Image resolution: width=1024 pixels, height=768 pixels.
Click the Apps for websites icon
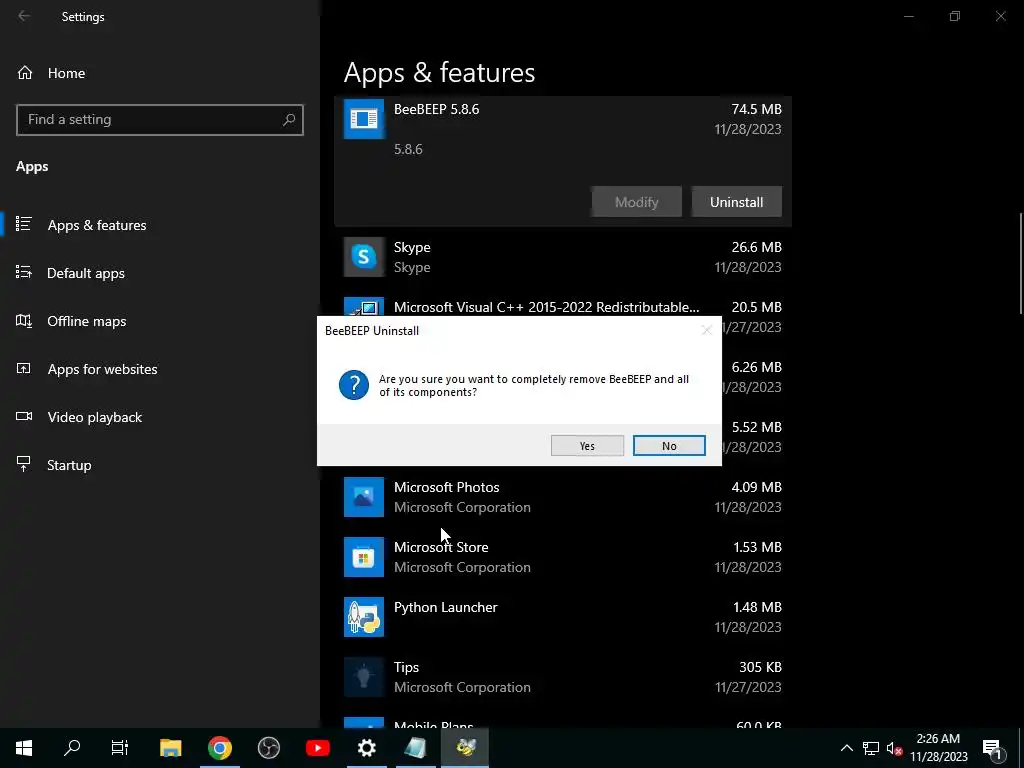[x=24, y=368]
